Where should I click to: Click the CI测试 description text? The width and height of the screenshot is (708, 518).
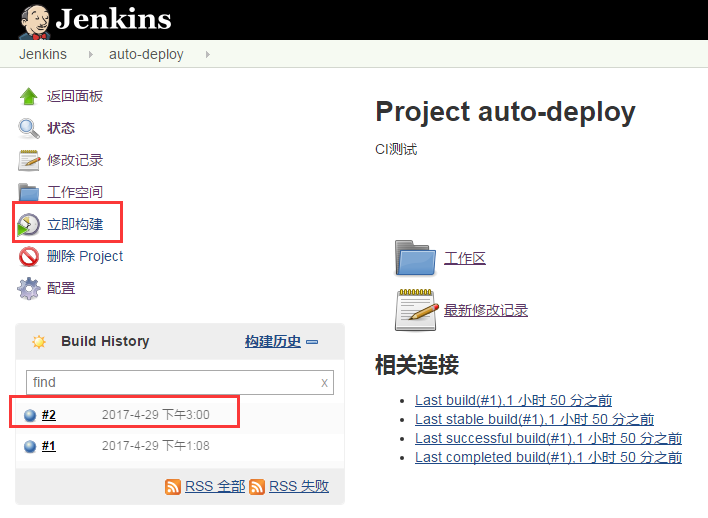tap(396, 149)
